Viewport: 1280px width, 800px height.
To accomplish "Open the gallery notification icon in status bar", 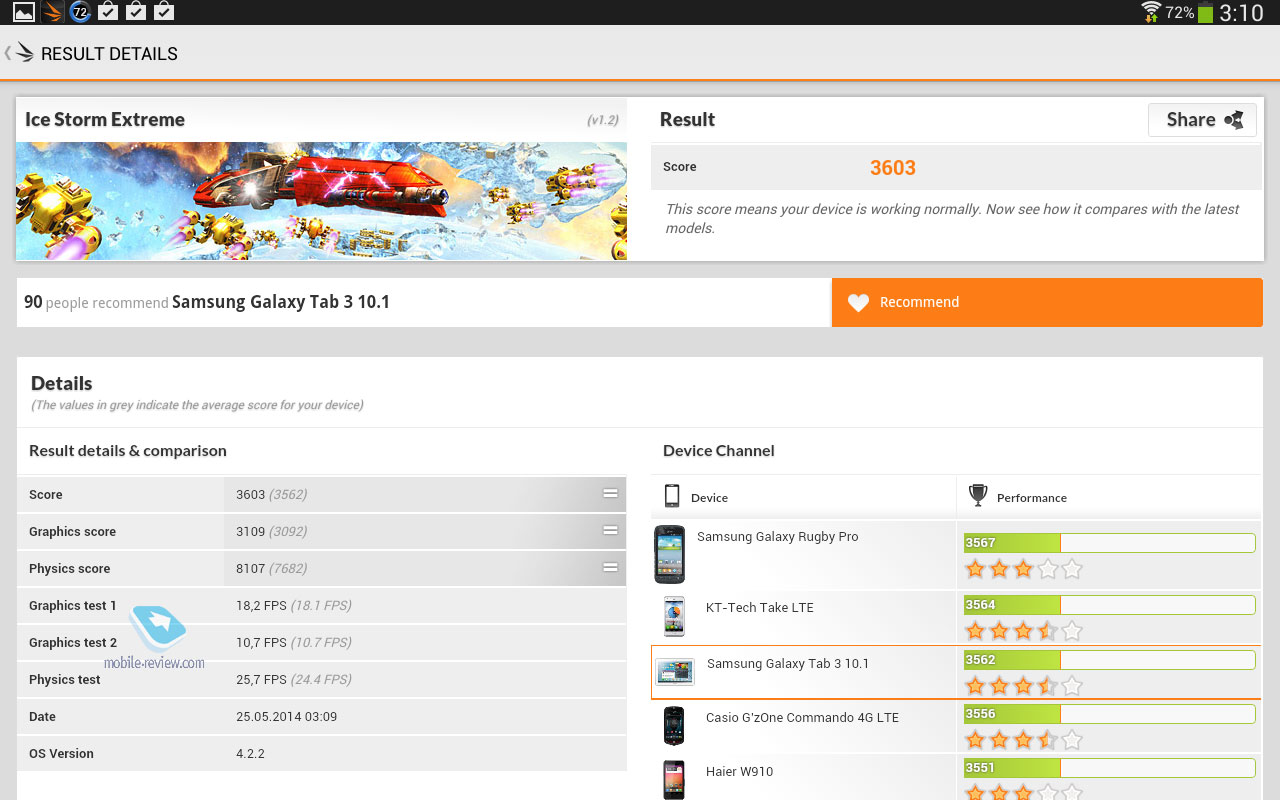I will point(23,12).
